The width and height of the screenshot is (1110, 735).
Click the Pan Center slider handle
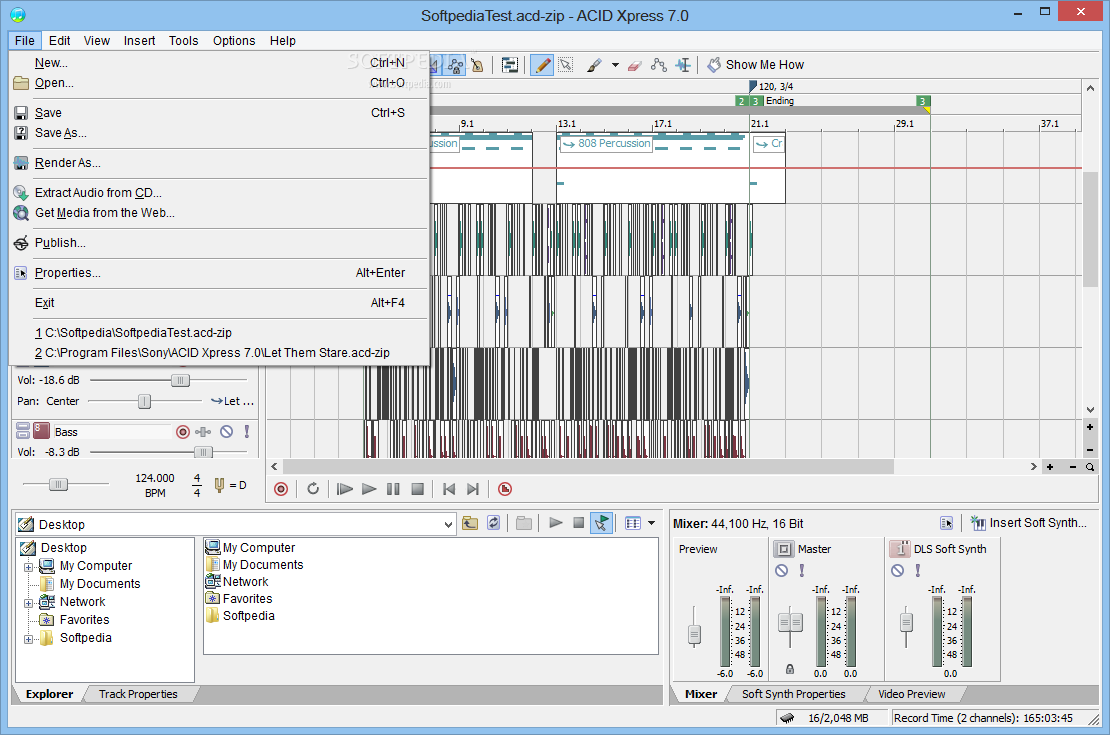pos(144,401)
